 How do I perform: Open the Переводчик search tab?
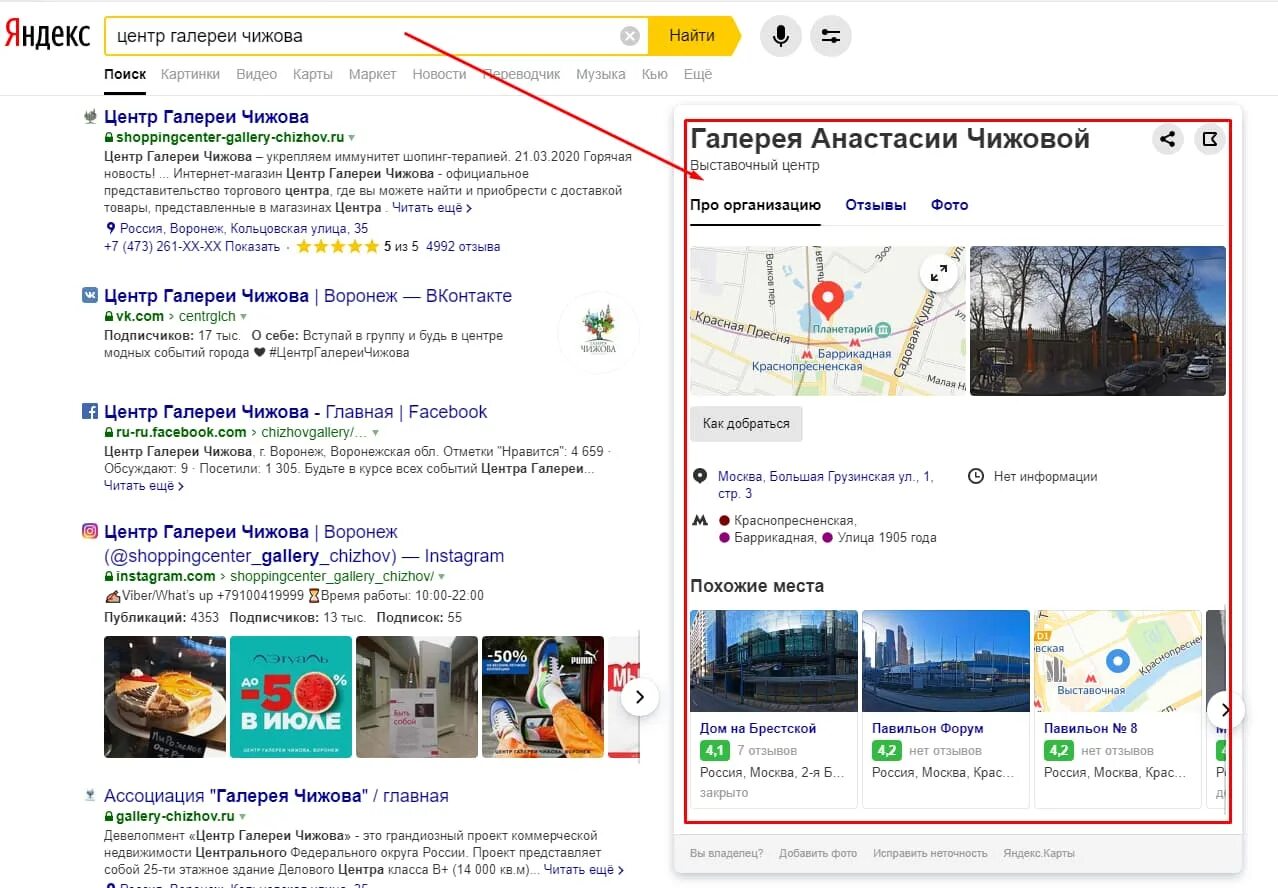tap(521, 74)
